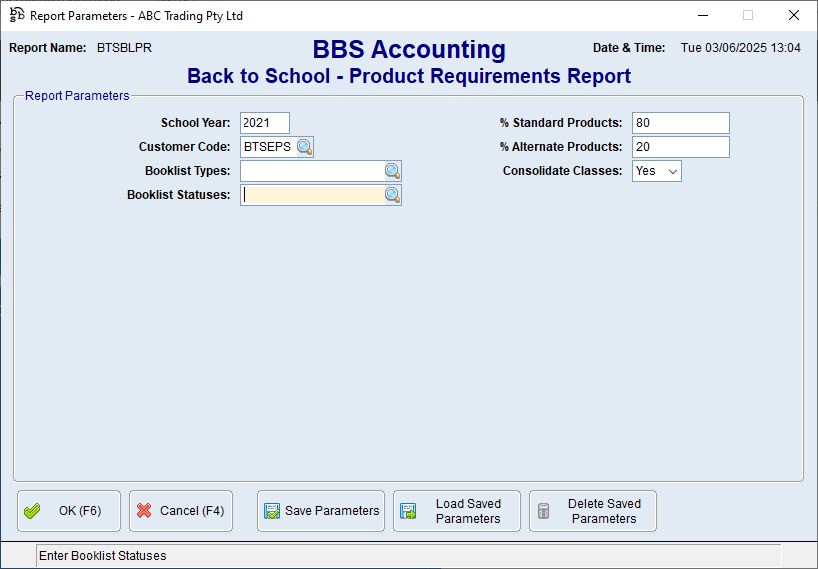Click the Date & Time value text

[x=741, y=48]
